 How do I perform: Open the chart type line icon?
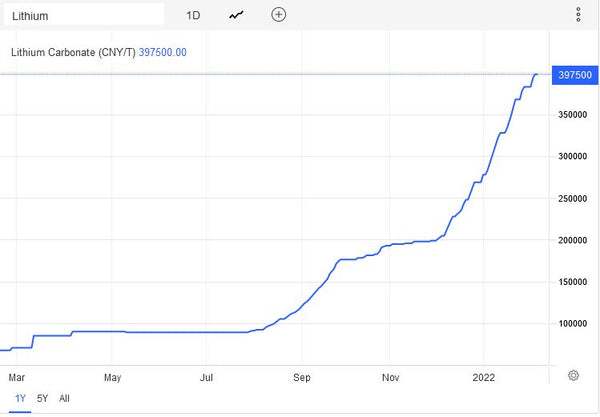coord(236,15)
